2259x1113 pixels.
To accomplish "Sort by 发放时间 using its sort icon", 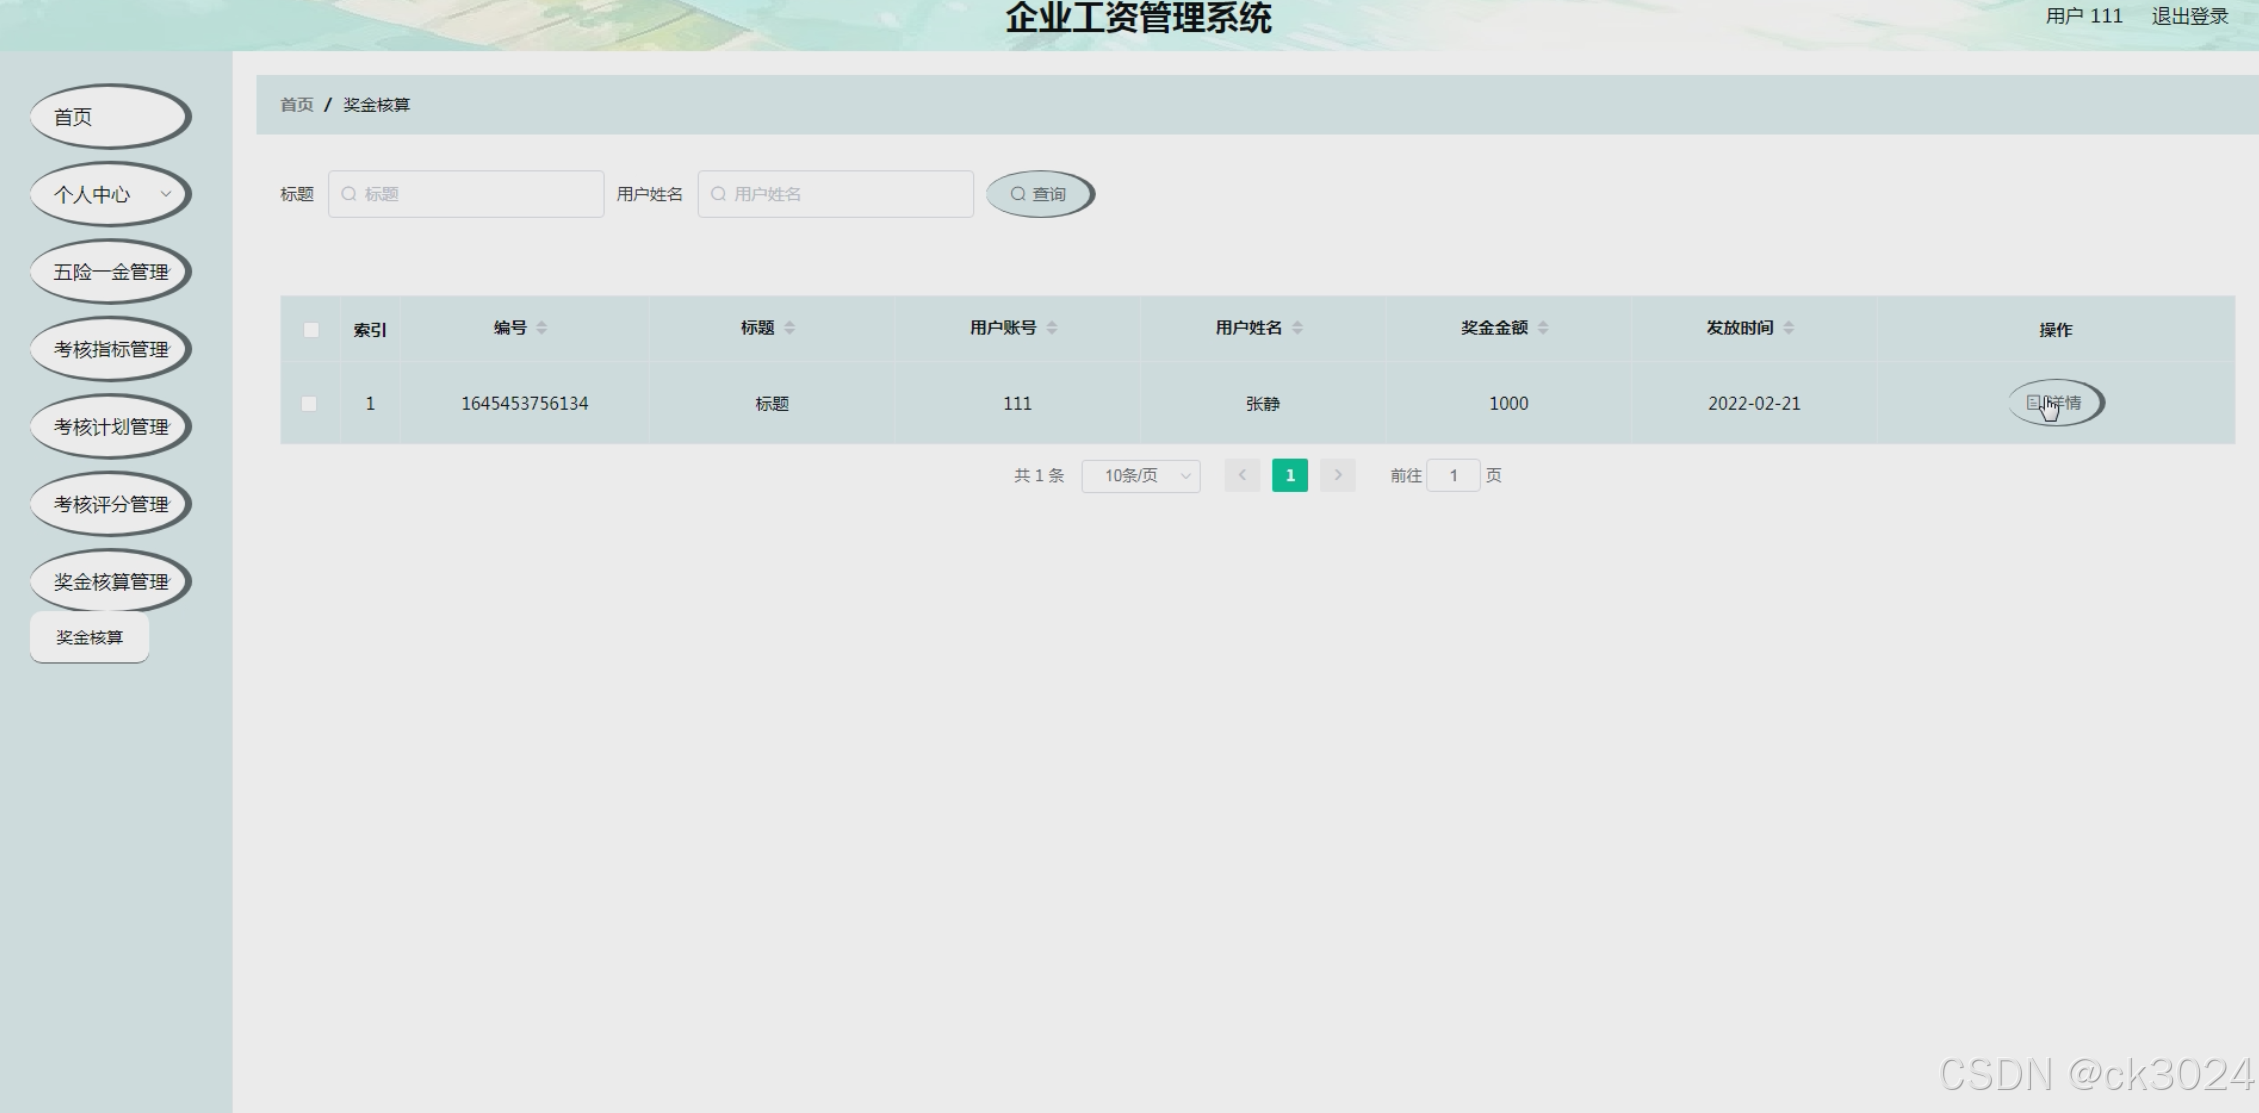I will point(1789,327).
